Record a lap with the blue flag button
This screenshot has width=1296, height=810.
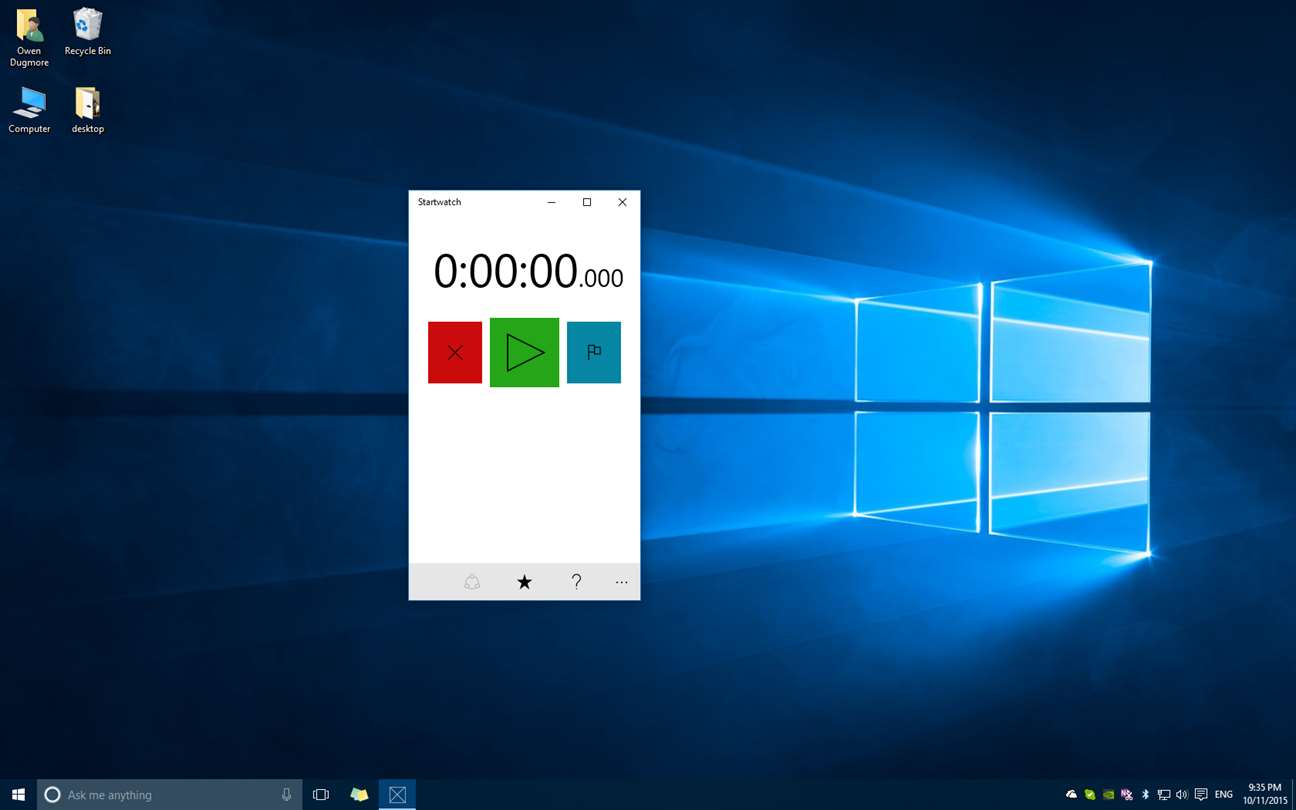(594, 352)
